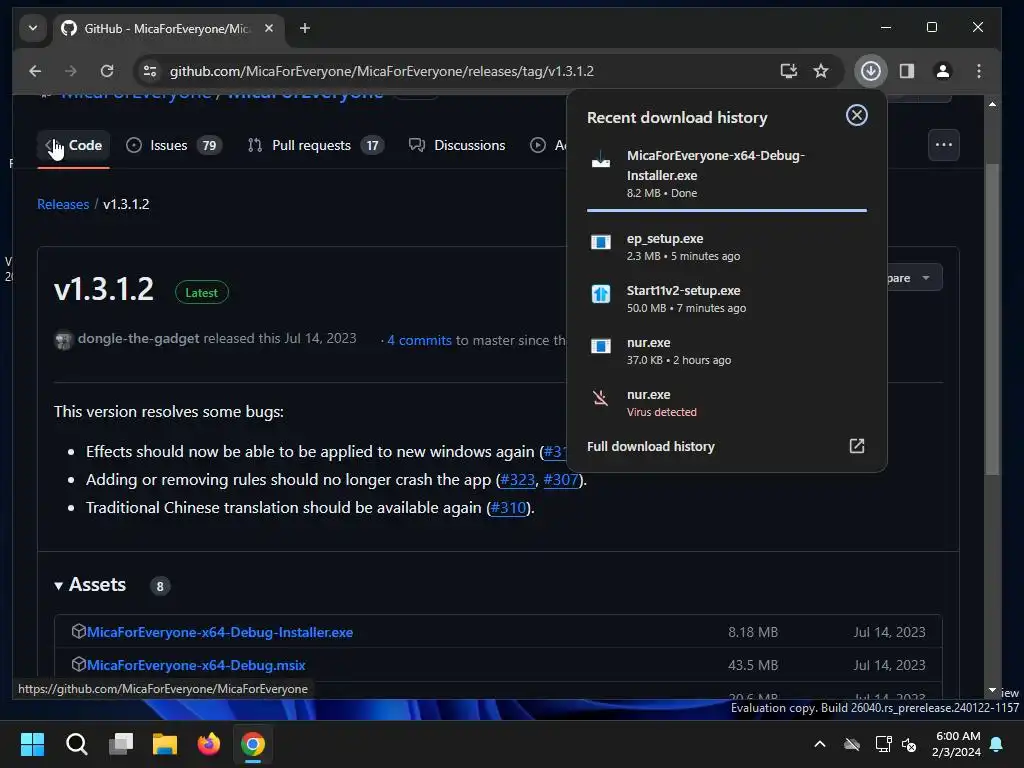The image size is (1024, 768).
Task: Open issue #310 link
Action: coord(508,507)
